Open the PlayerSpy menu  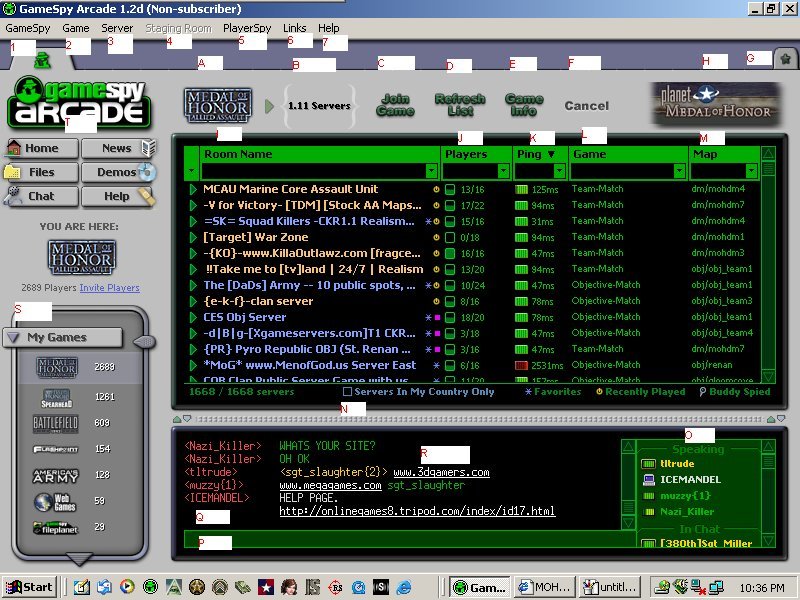pyautogui.click(x=247, y=29)
